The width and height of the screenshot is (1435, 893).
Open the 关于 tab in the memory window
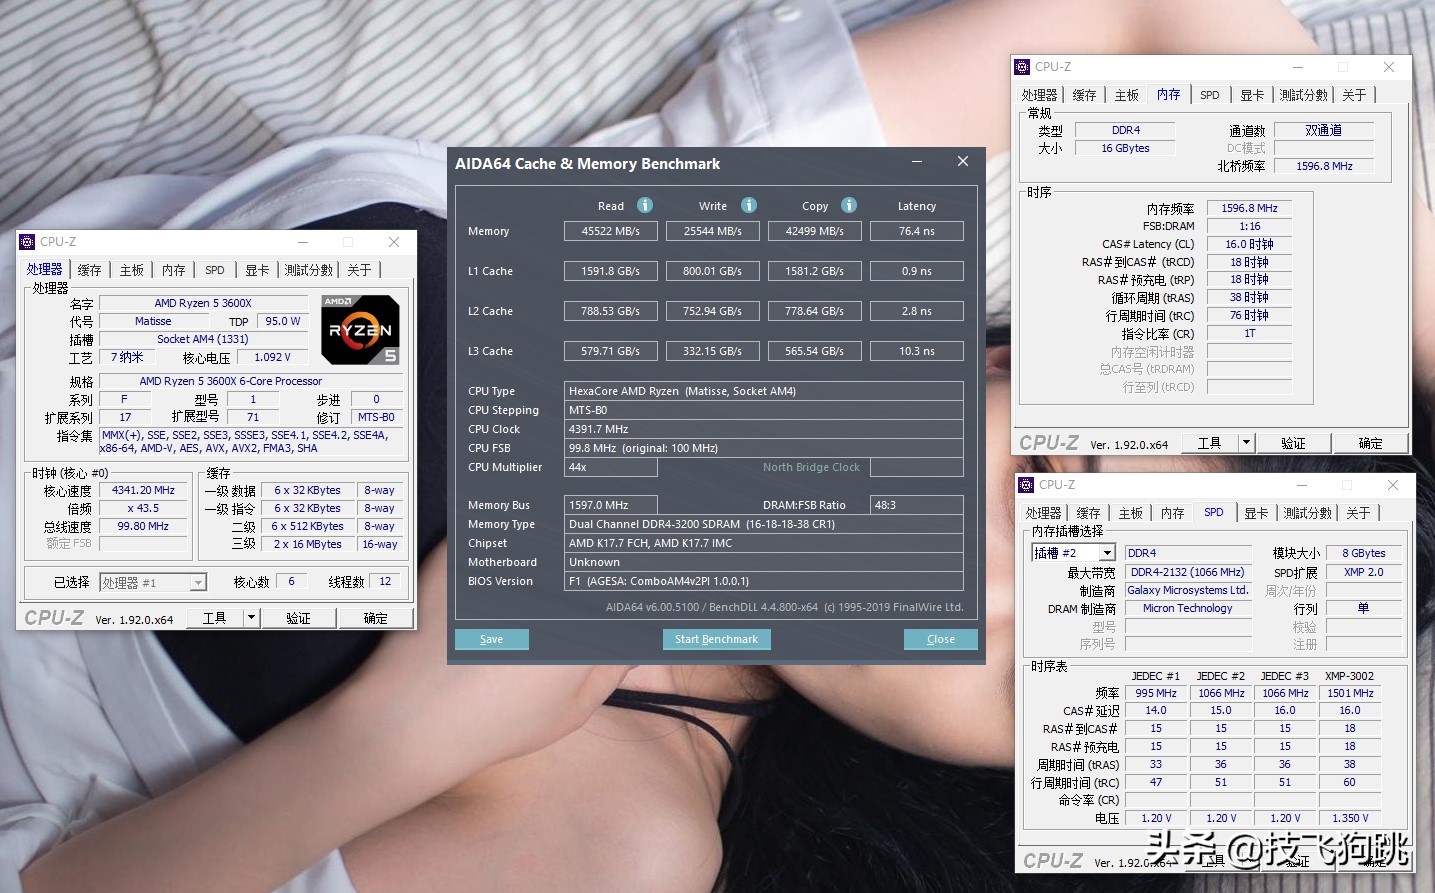click(1355, 94)
